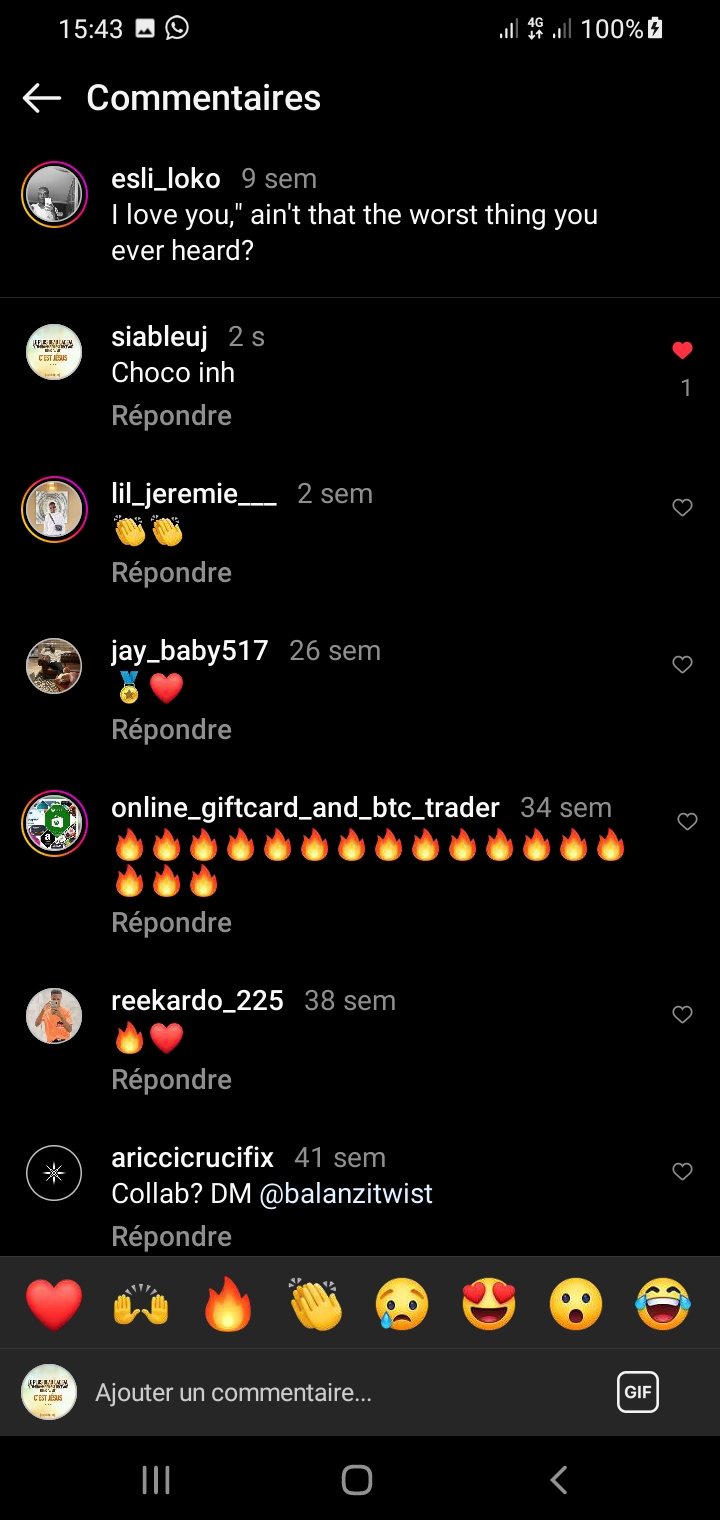Insert the clapping hands emoji reaction
The width and height of the screenshot is (720, 1520).
316,1305
